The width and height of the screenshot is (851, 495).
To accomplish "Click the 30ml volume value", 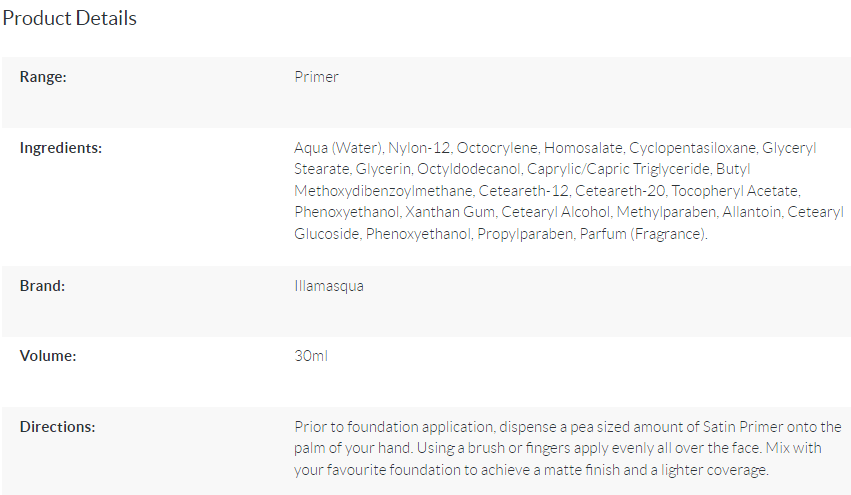I will (311, 356).
